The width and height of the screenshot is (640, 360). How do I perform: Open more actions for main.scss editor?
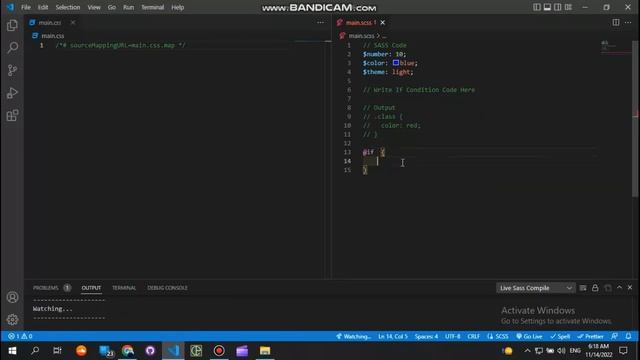[628, 22]
